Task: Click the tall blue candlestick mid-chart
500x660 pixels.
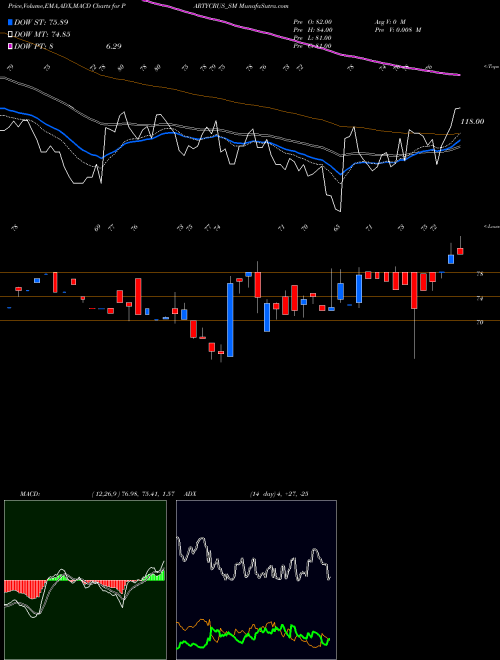Action: point(230,320)
